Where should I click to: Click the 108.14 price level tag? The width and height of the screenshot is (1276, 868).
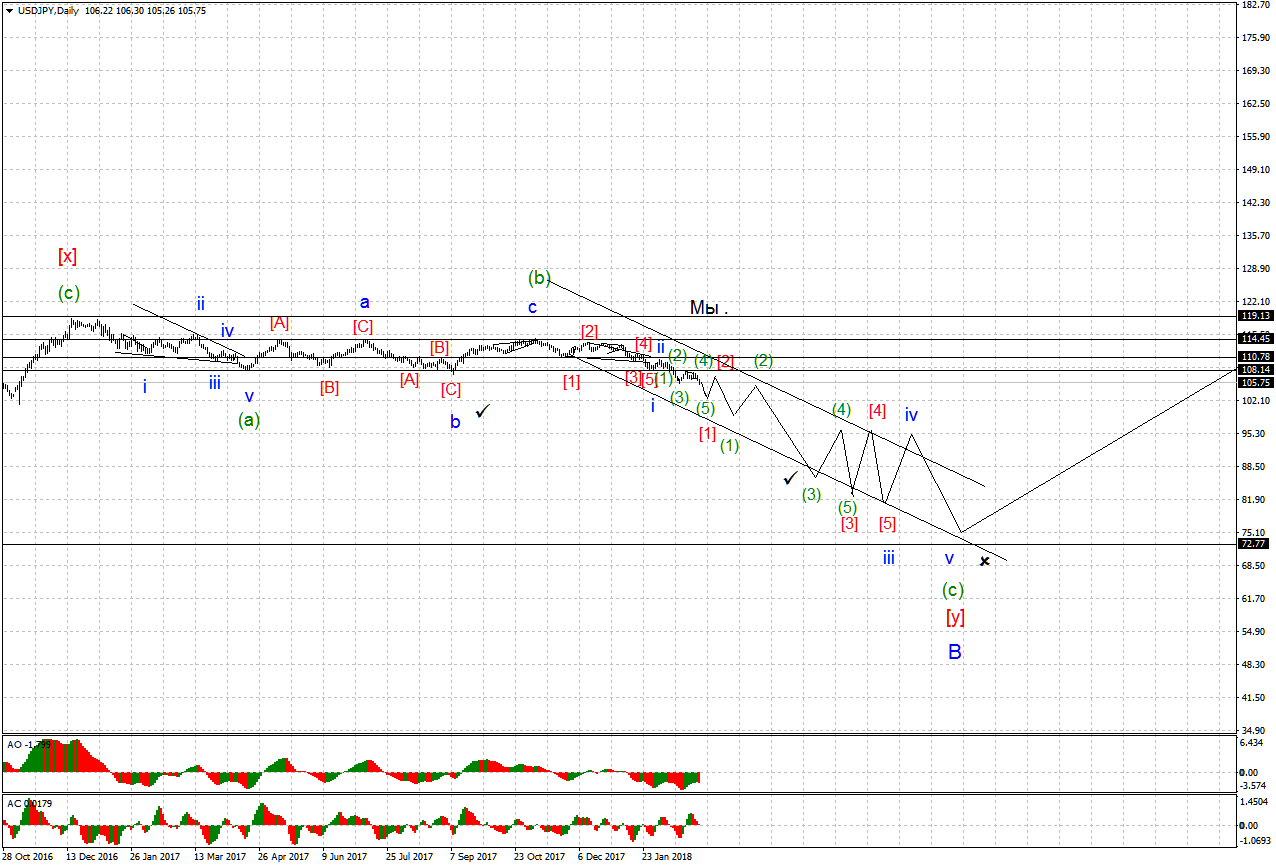[x=1254, y=370]
